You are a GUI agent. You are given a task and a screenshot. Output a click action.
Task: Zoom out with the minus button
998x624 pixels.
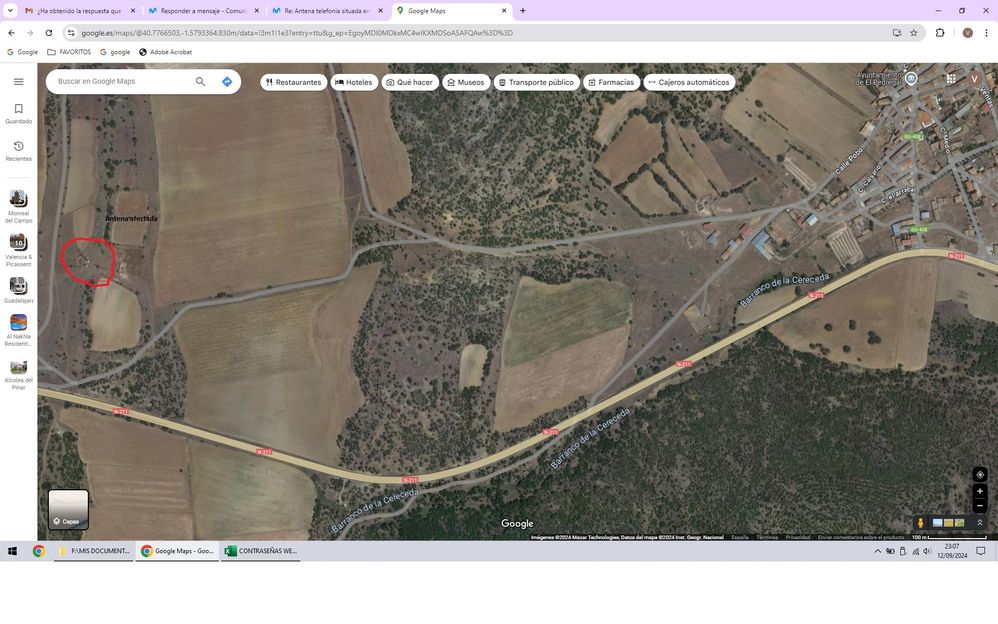pos(980,506)
